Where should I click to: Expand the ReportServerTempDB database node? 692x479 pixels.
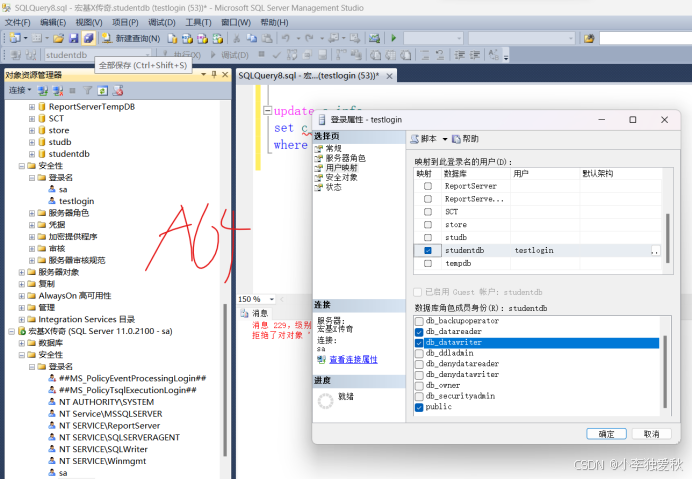(32, 107)
